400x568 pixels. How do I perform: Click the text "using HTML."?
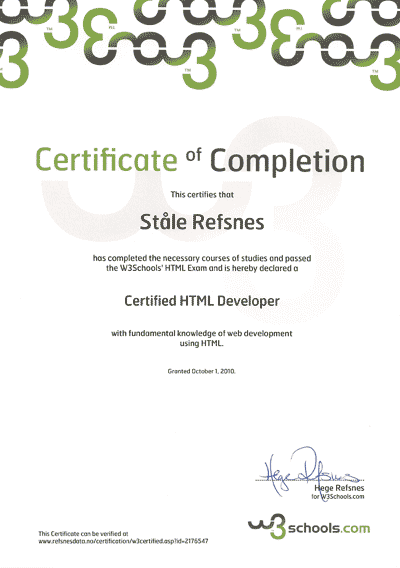[x=201, y=343]
